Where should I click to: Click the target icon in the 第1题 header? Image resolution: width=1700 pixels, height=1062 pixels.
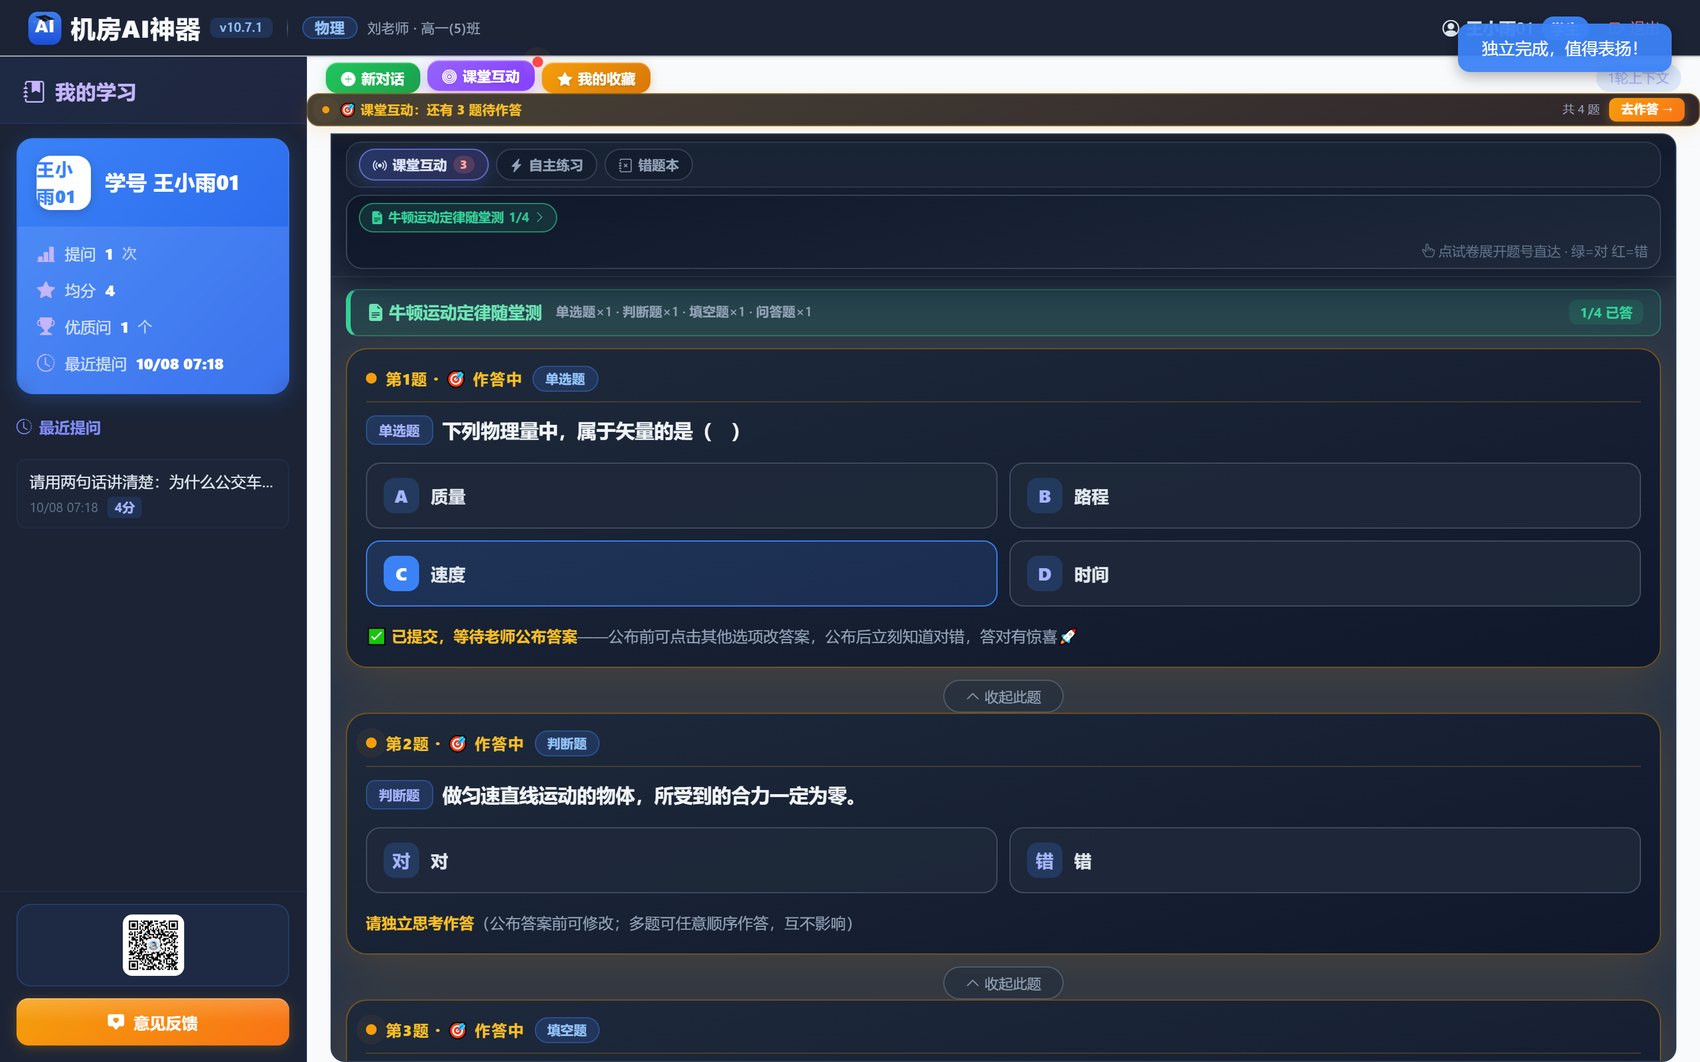tap(456, 379)
